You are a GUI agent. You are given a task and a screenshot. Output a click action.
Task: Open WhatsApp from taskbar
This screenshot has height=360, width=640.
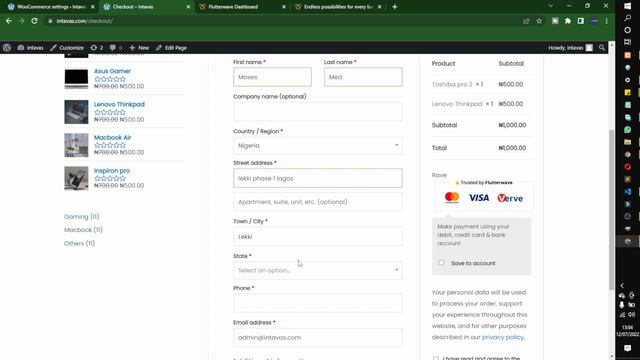click(628, 129)
